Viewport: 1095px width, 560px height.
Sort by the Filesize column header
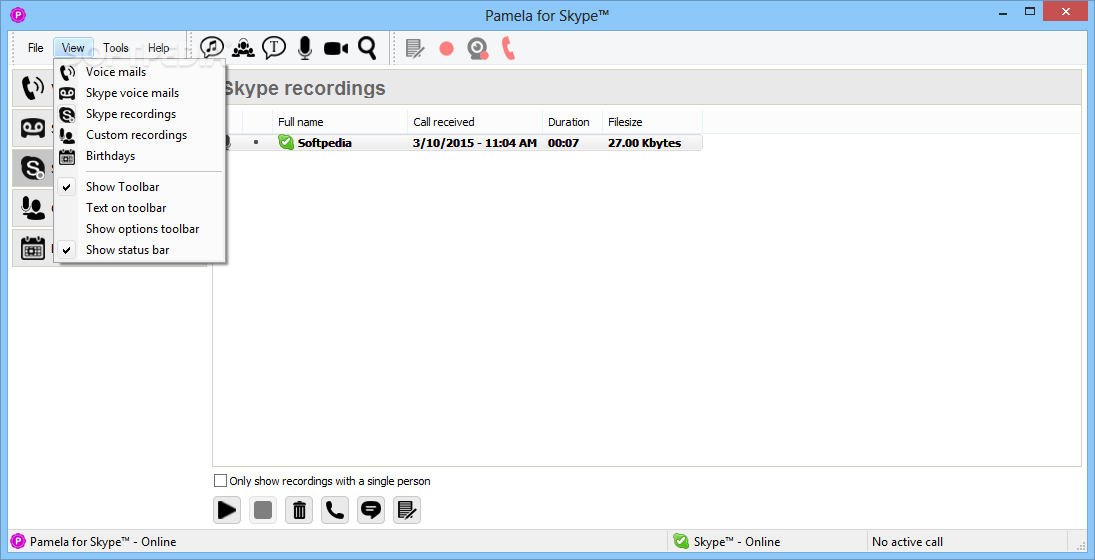point(653,121)
